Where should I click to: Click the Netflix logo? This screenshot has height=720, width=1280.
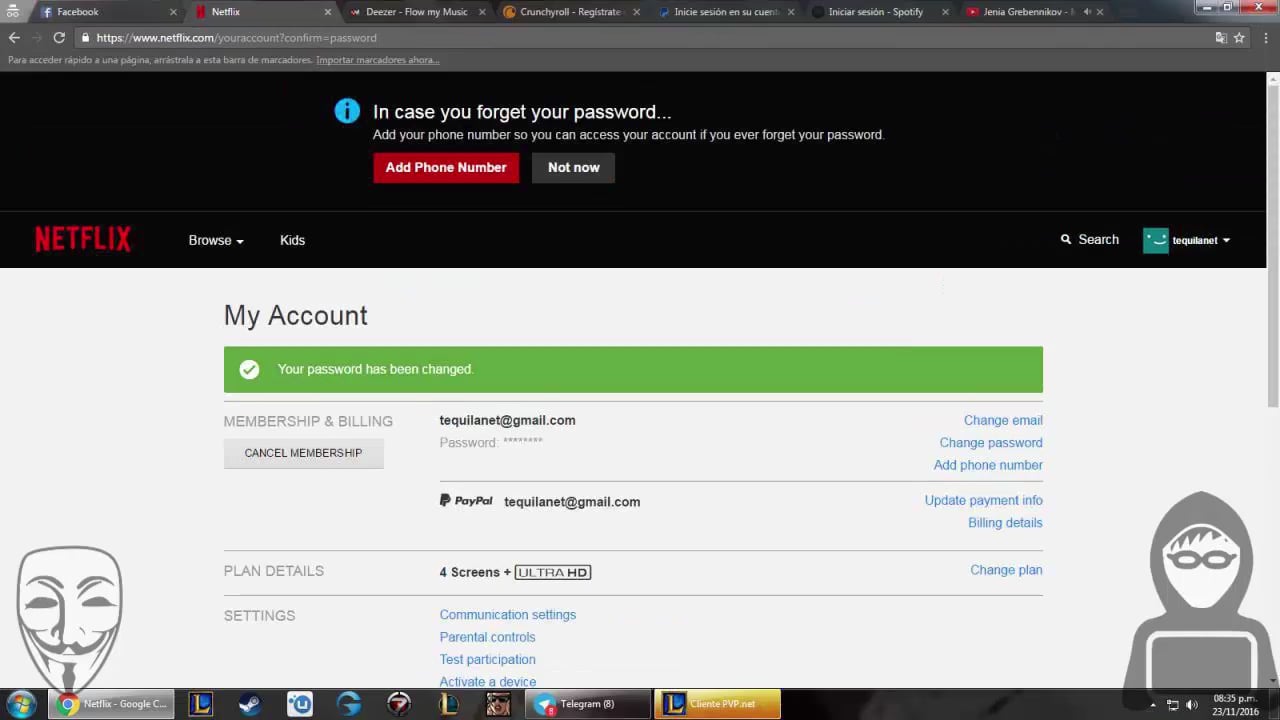(83, 239)
